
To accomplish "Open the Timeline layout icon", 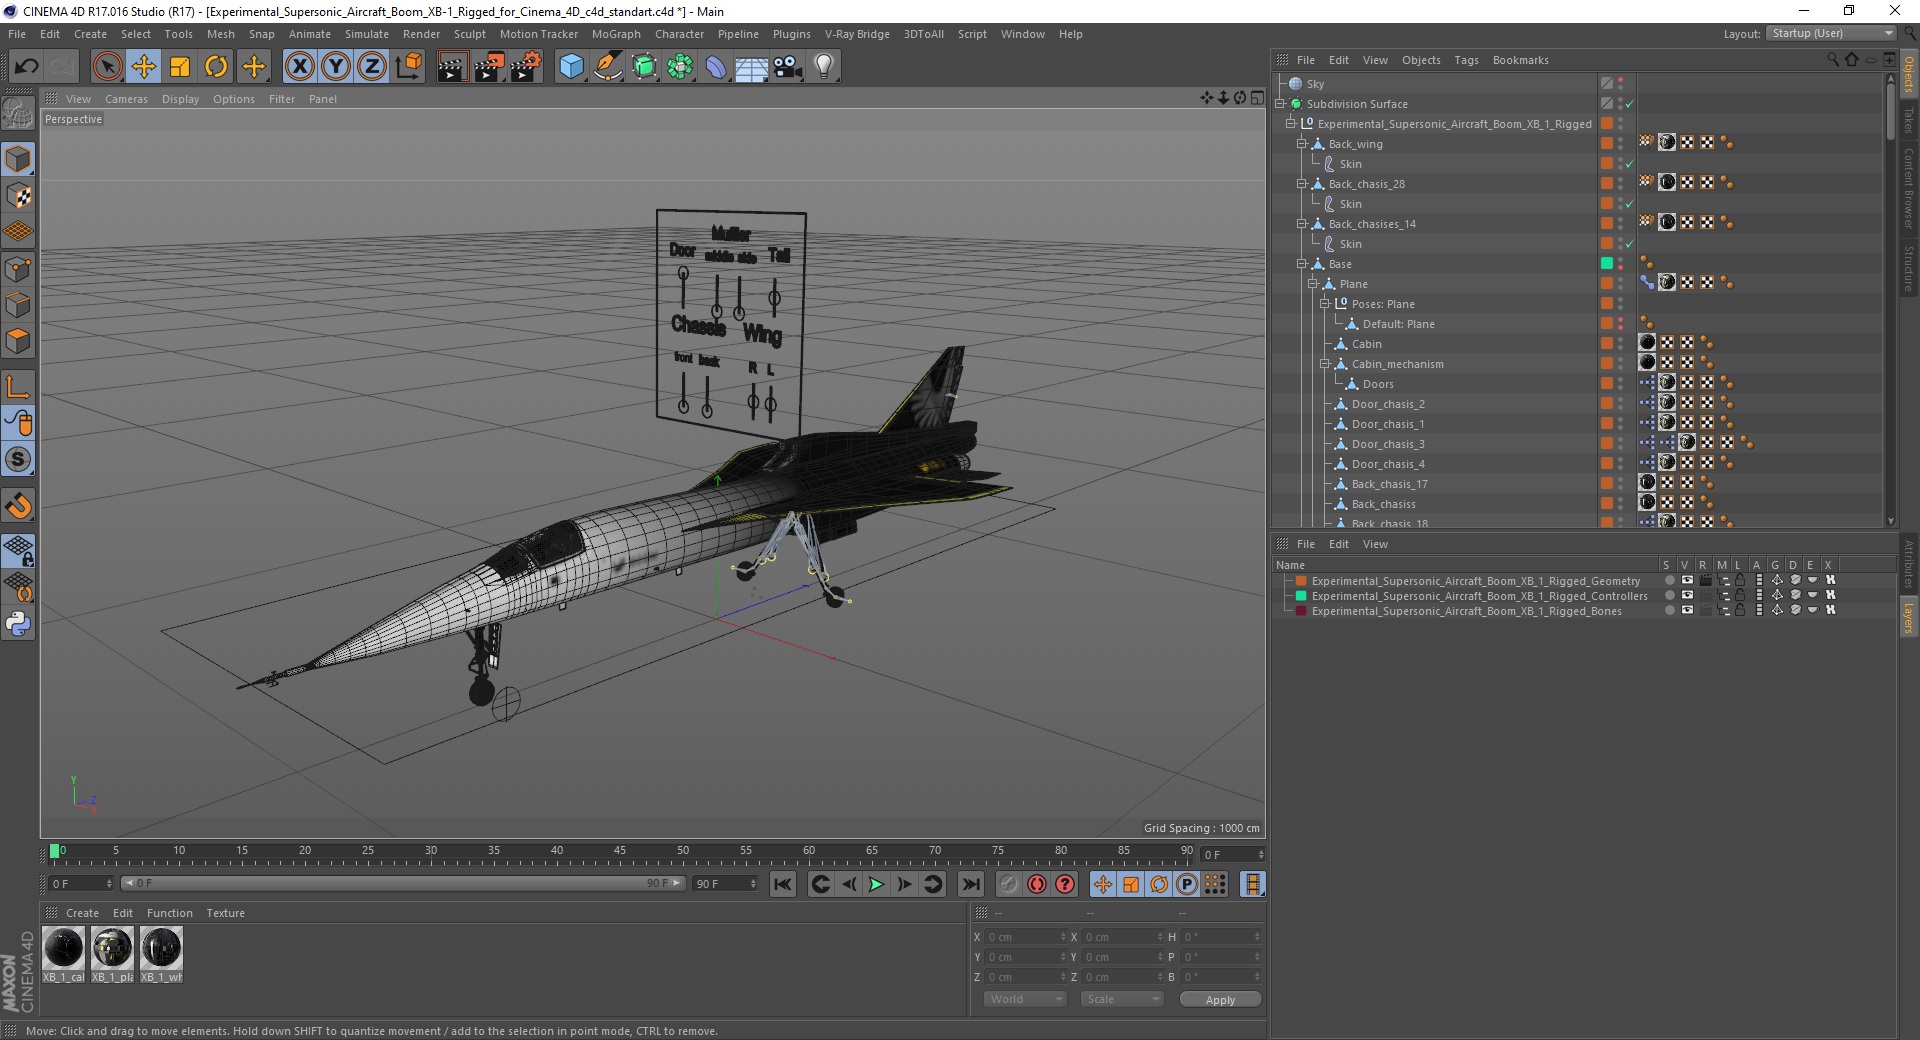I will [1252, 884].
